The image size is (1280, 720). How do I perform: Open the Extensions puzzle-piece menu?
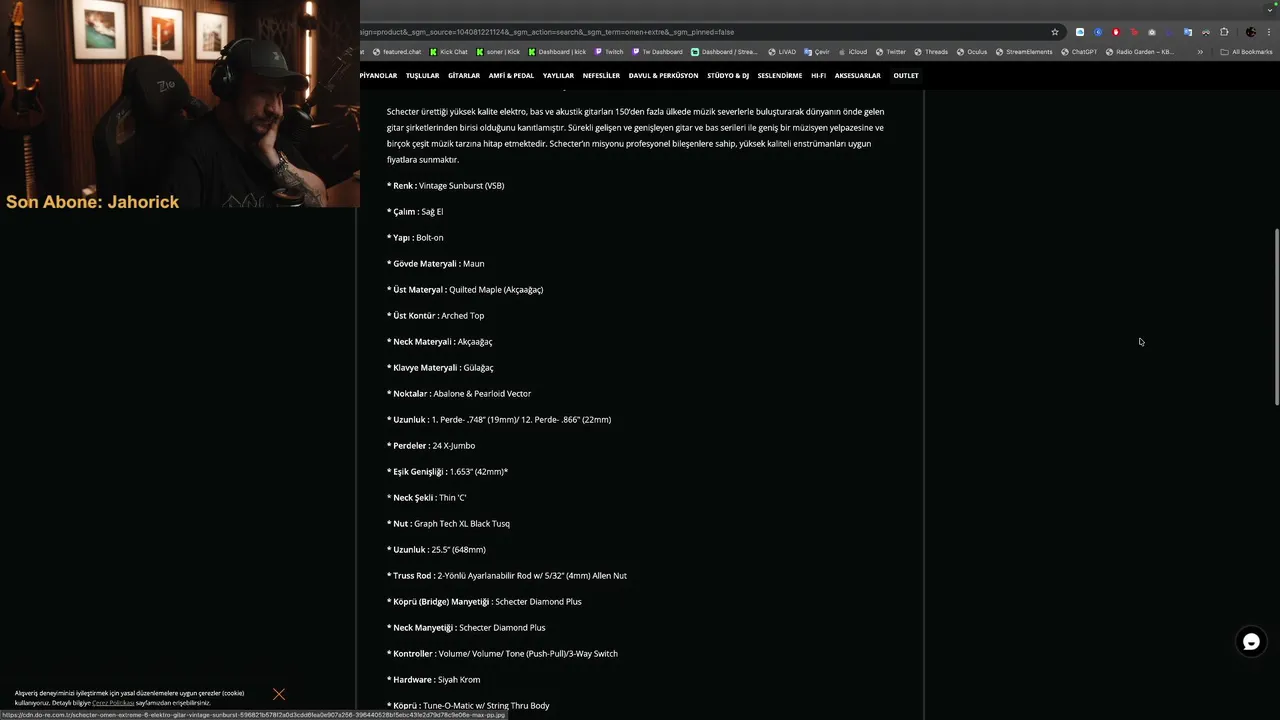pos(1224,32)
